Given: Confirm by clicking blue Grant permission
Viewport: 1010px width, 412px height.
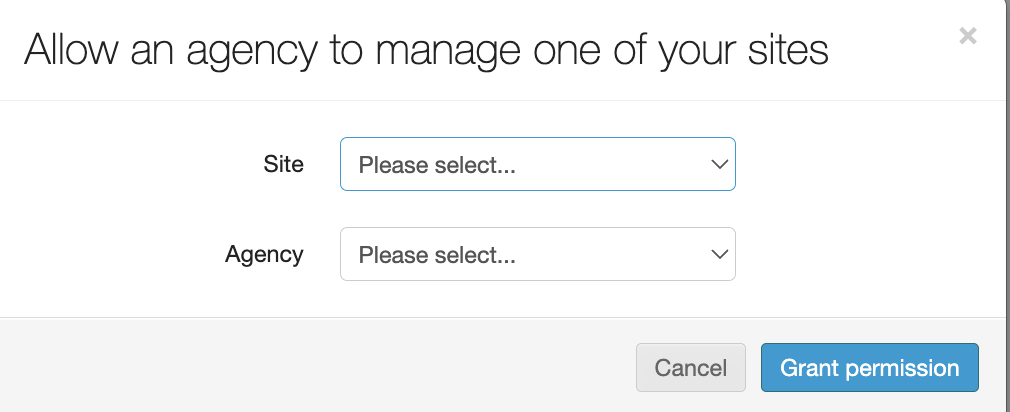Looking at the screenshot, I should [x=869, y=368].
